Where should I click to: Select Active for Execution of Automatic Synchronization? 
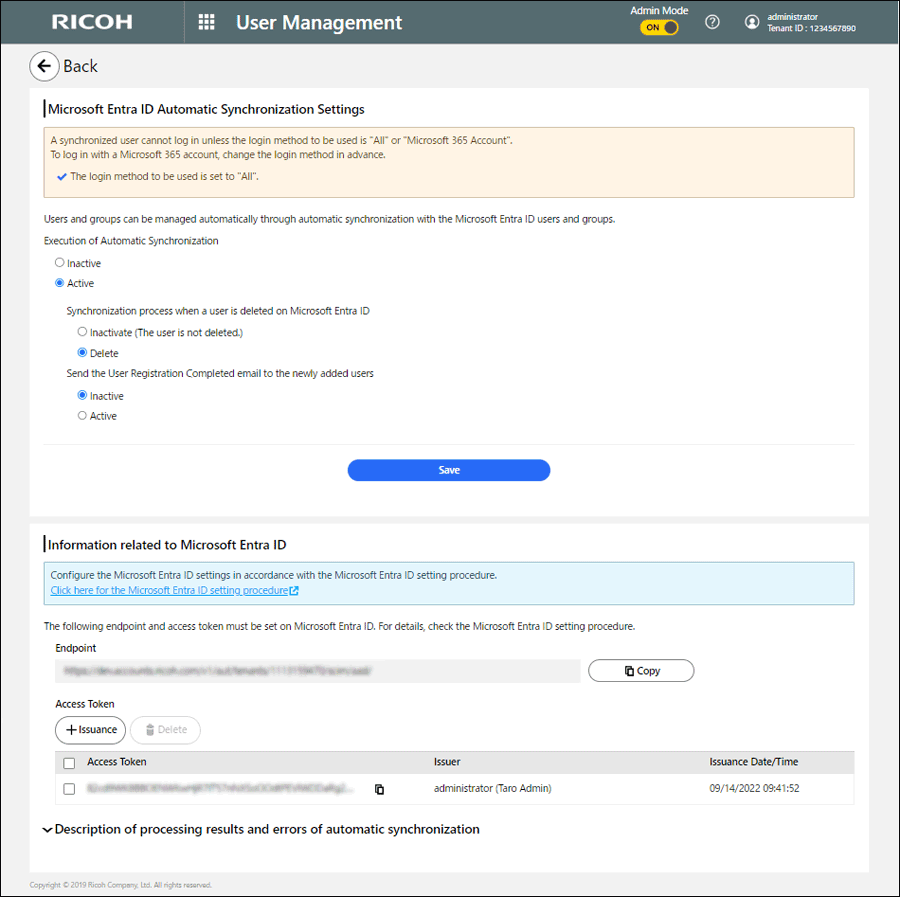[60, 283]
